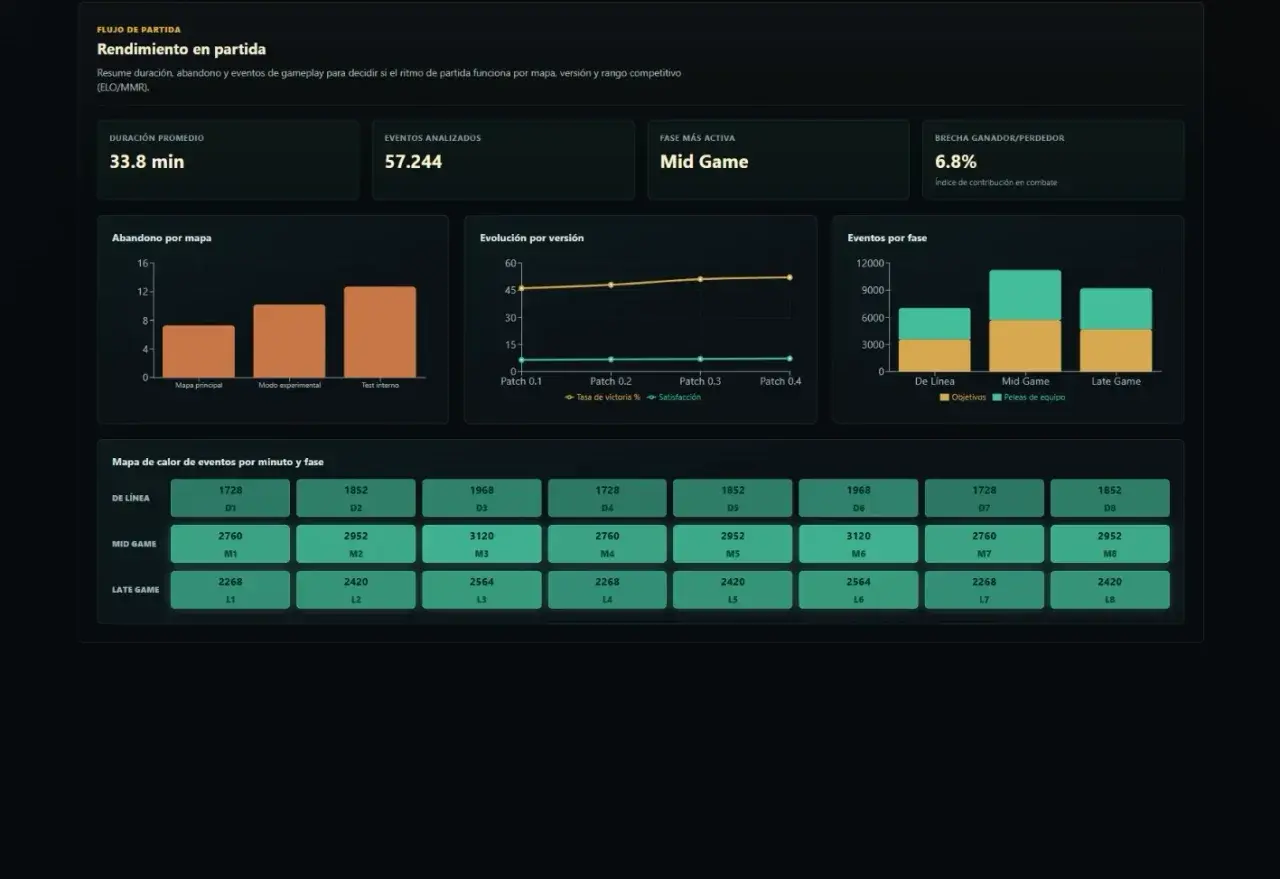Click the Modo experimental bar

[x=289, y=341]
